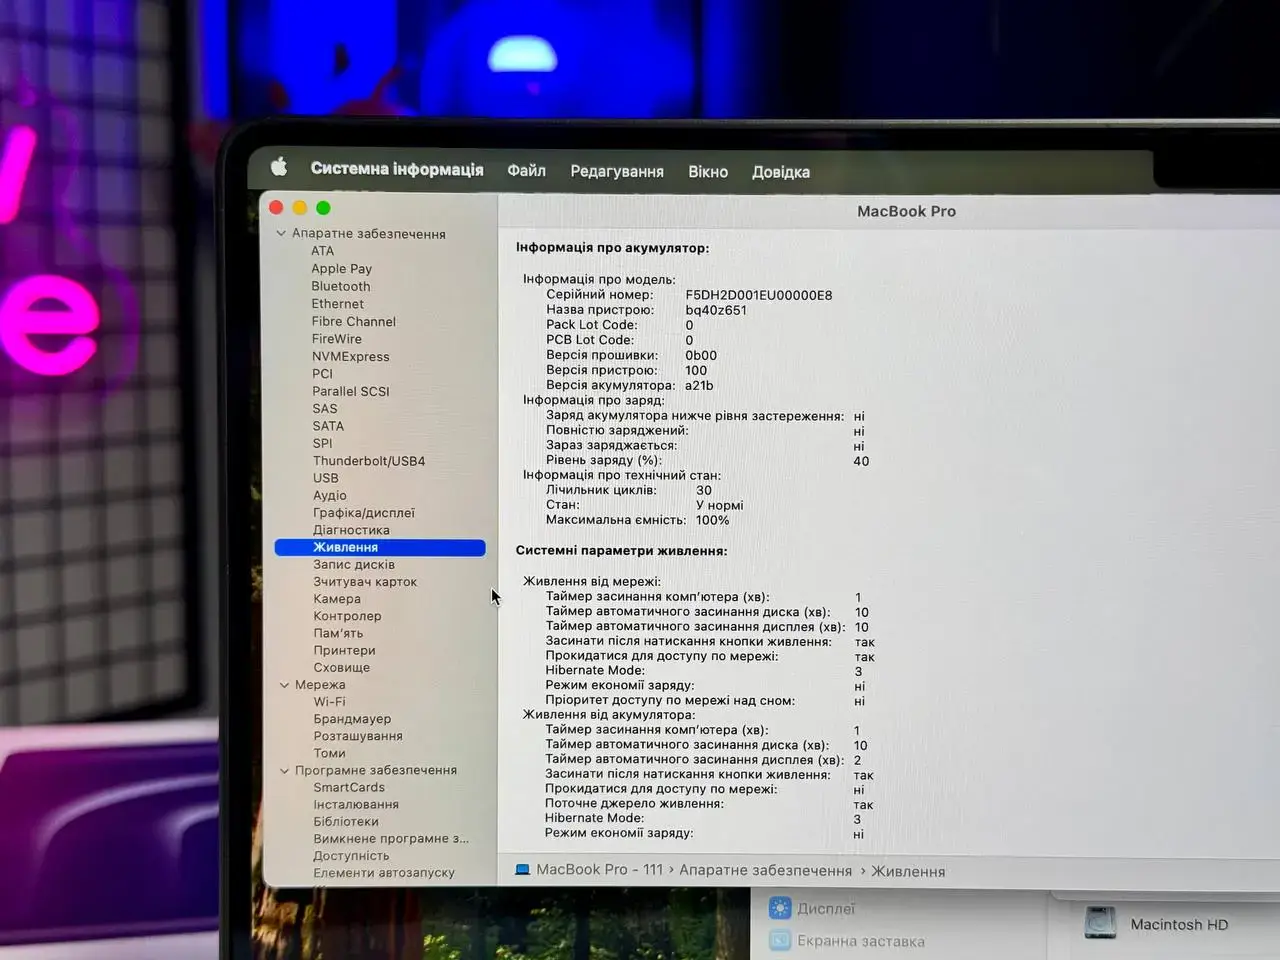Select SAS in the sidebar

pyautogui.click(x=324, y=408)
